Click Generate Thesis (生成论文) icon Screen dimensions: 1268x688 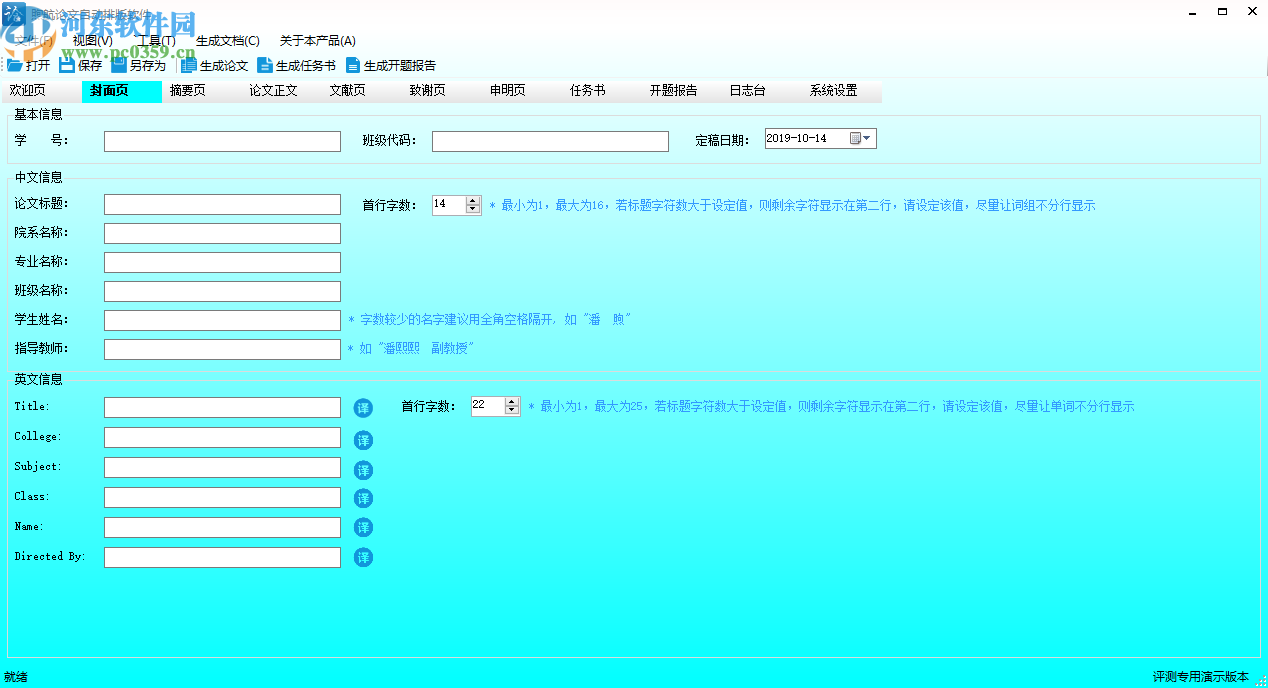[189, 65]
